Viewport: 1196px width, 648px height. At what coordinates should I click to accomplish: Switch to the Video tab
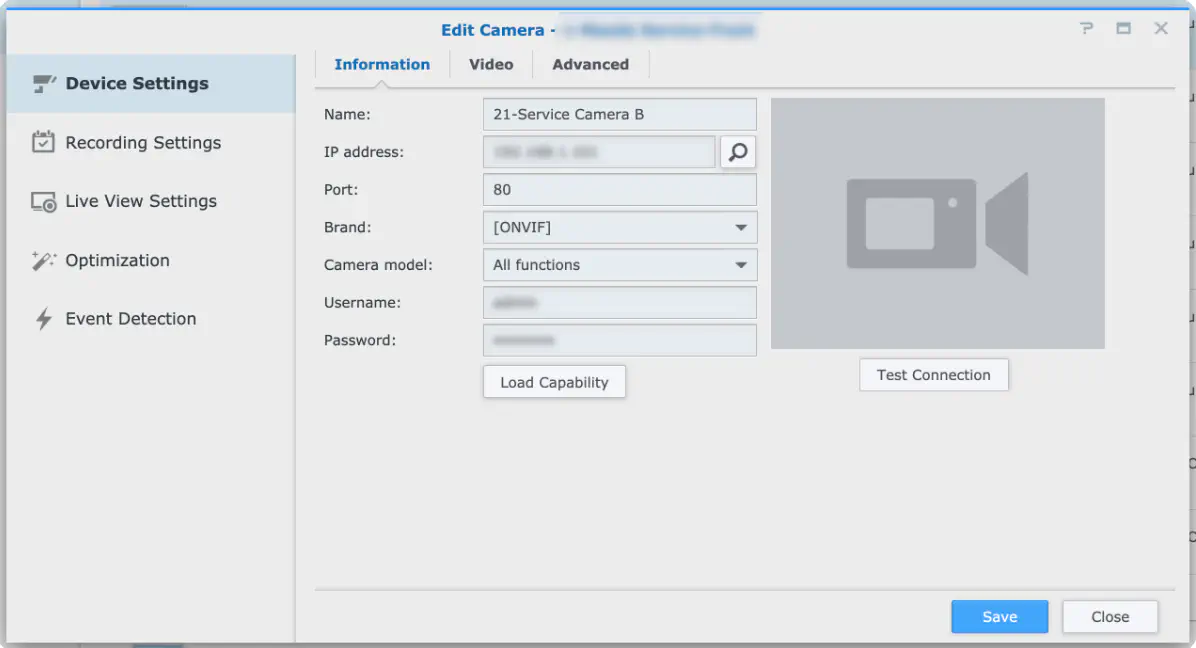pyautogui.click(x=491, y=65)
